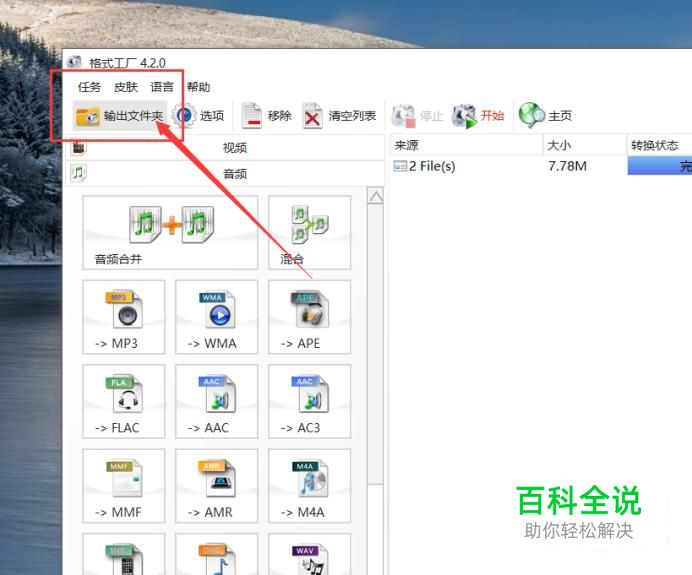Choose convert to M4A
The width and height of the screenshot is (692, 575).
click(309, 486)
